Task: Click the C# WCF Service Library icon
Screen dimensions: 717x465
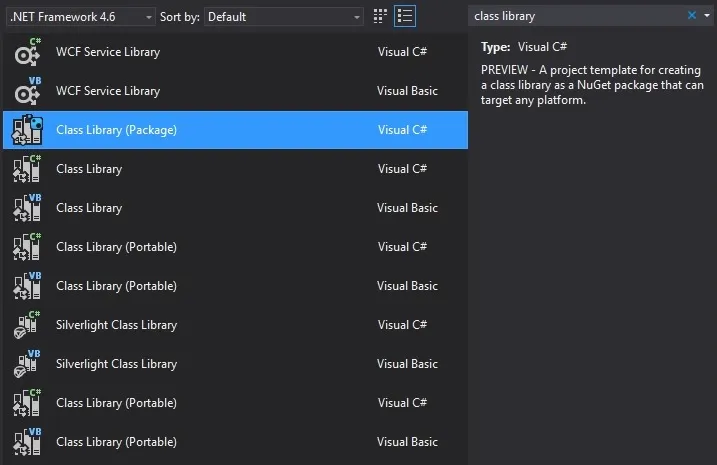Action: [27, 52]
